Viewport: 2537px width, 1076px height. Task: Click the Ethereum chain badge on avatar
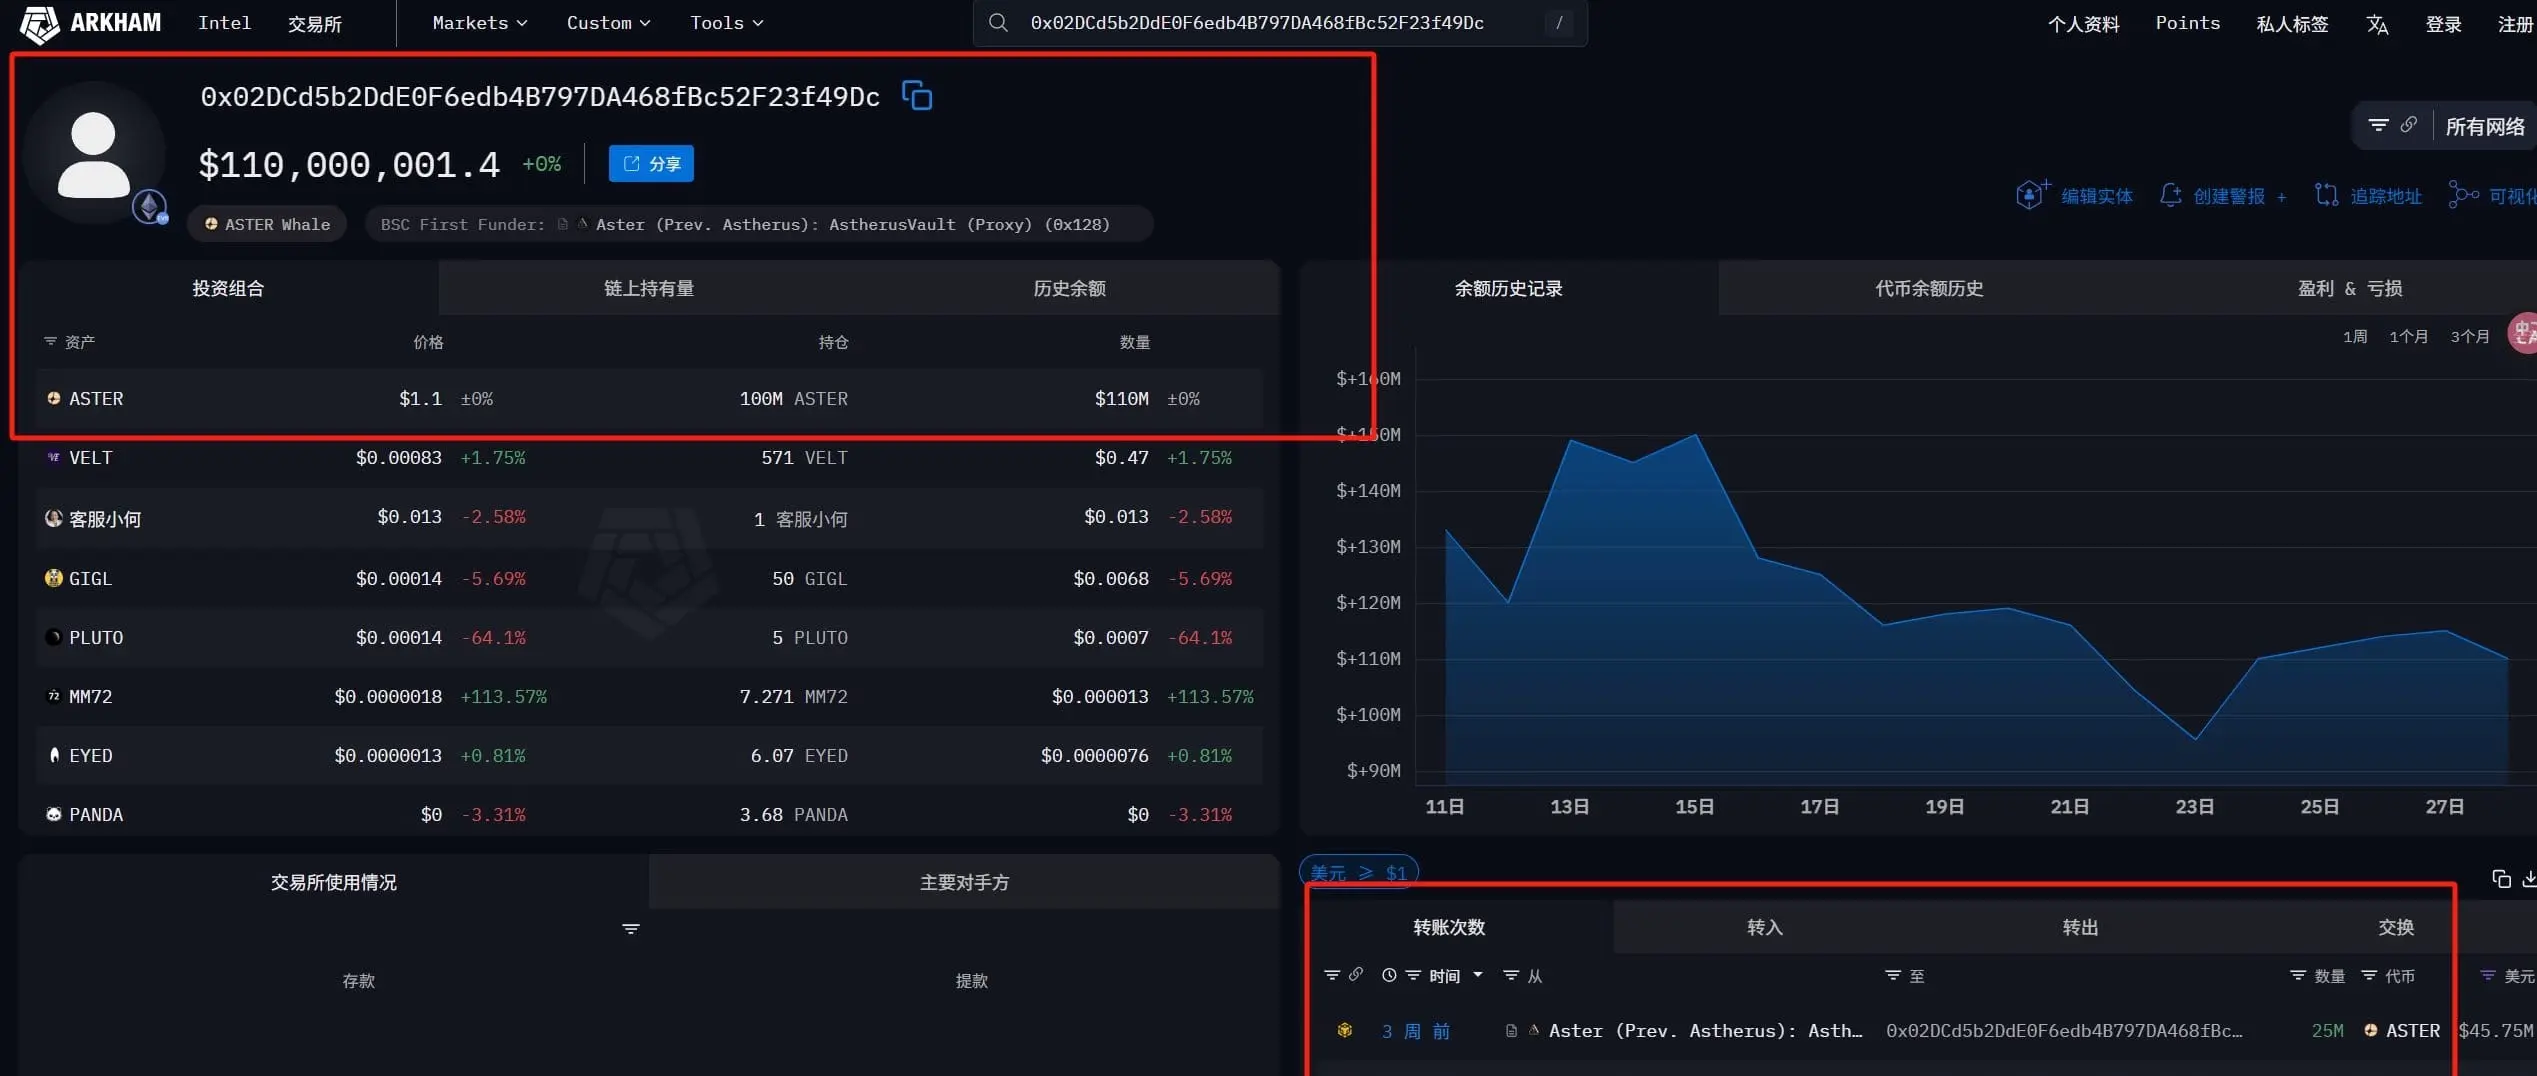point(150,207)
